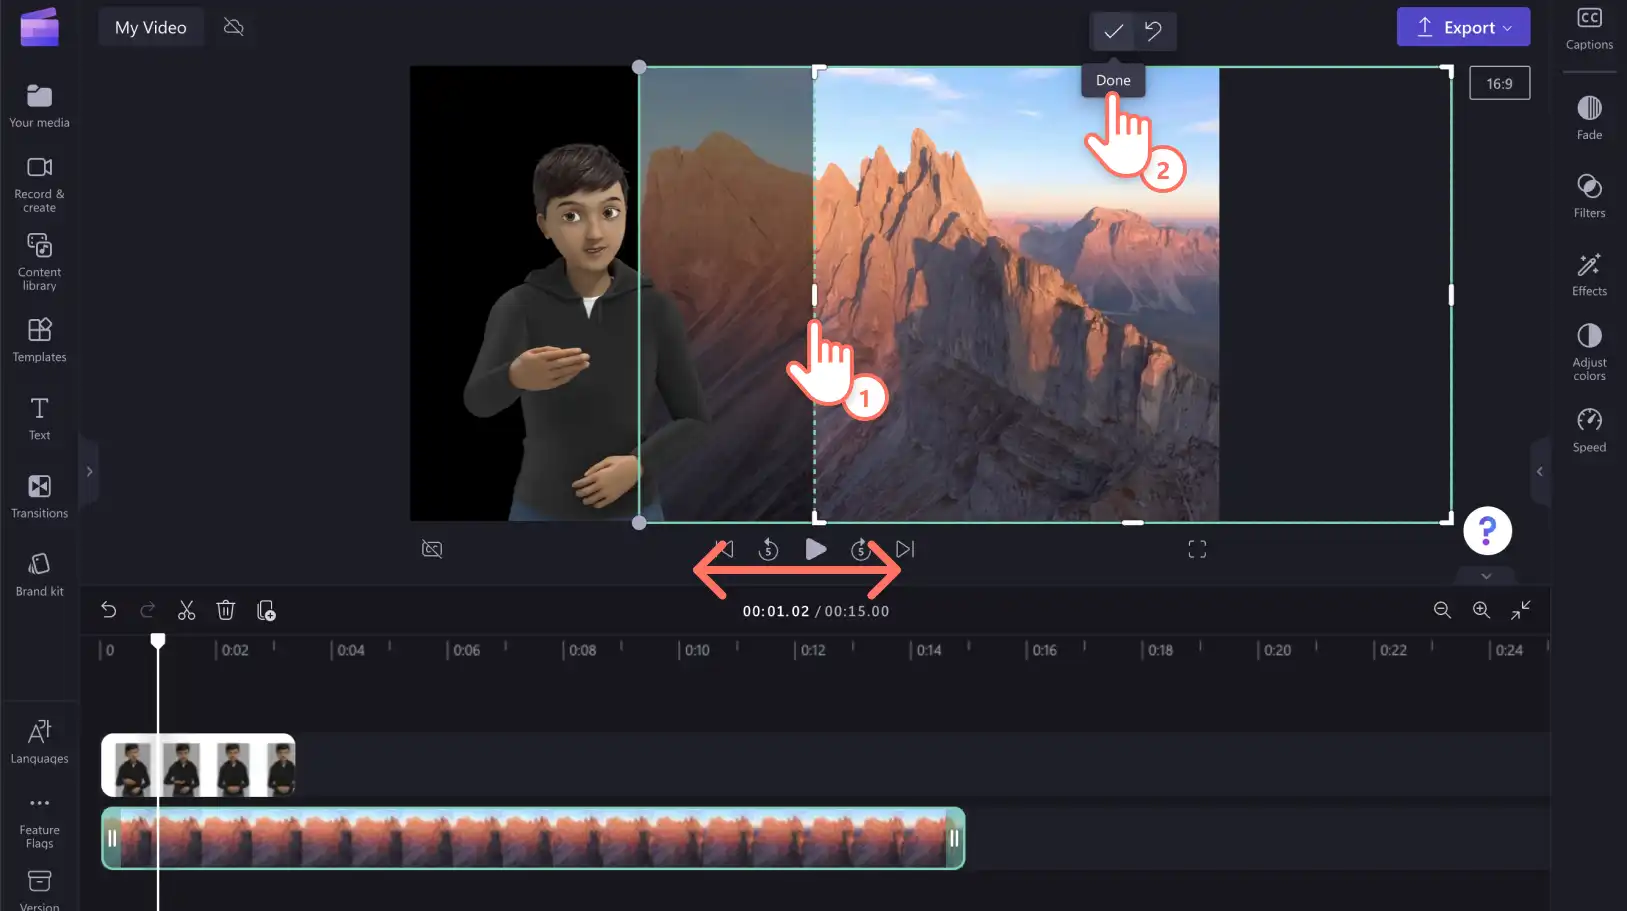The height and width of the screenshot is (911, 1627).
Task: Collapse the right property panel
Action: (x=1540, y=471)
